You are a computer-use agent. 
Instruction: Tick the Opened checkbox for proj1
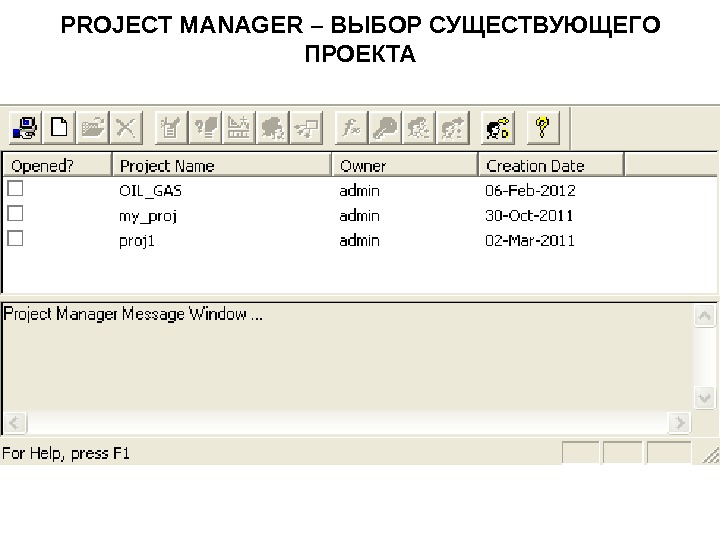(x=16, y=238)
